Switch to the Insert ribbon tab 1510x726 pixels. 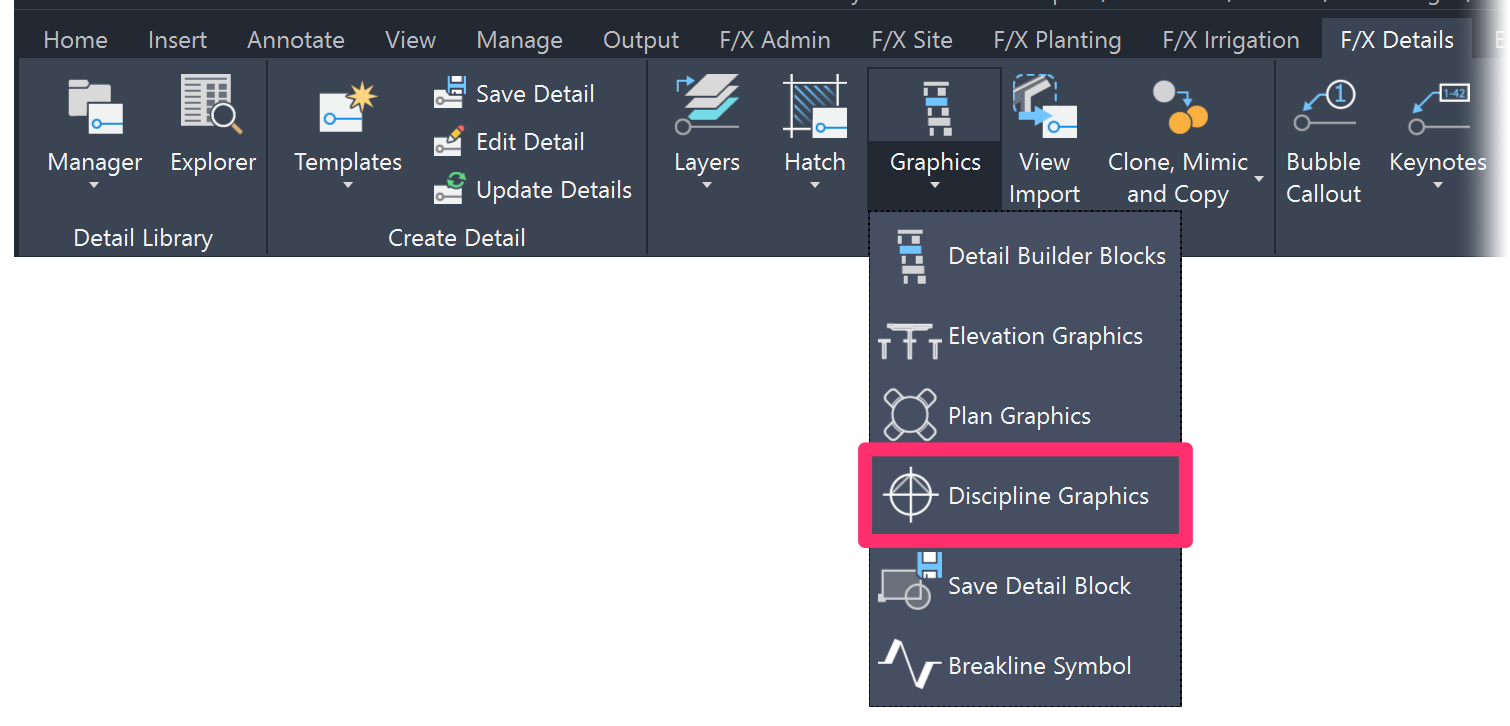coord(177,40)
